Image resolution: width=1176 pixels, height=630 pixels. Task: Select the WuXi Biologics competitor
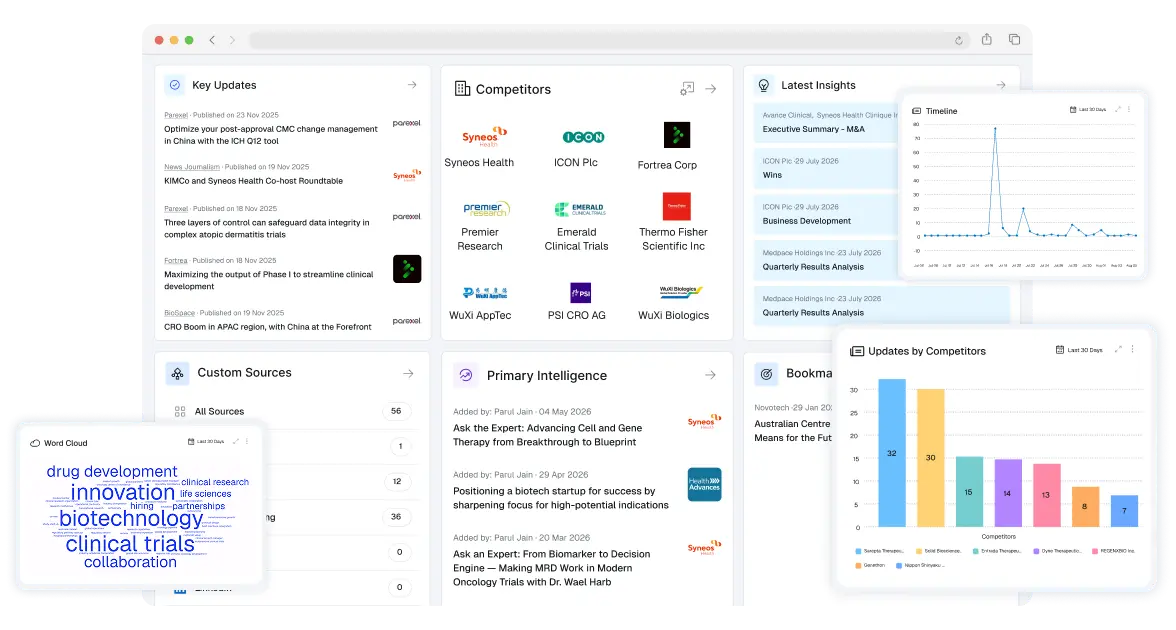674,303
